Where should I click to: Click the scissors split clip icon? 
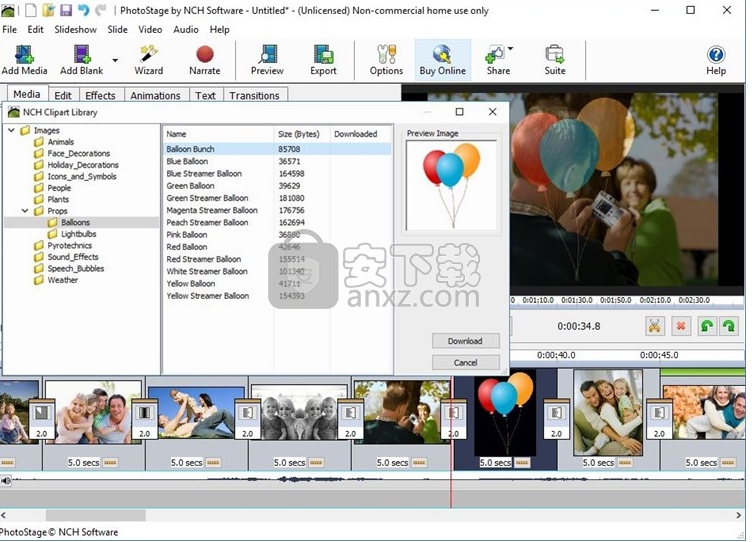tap(655, 327)
